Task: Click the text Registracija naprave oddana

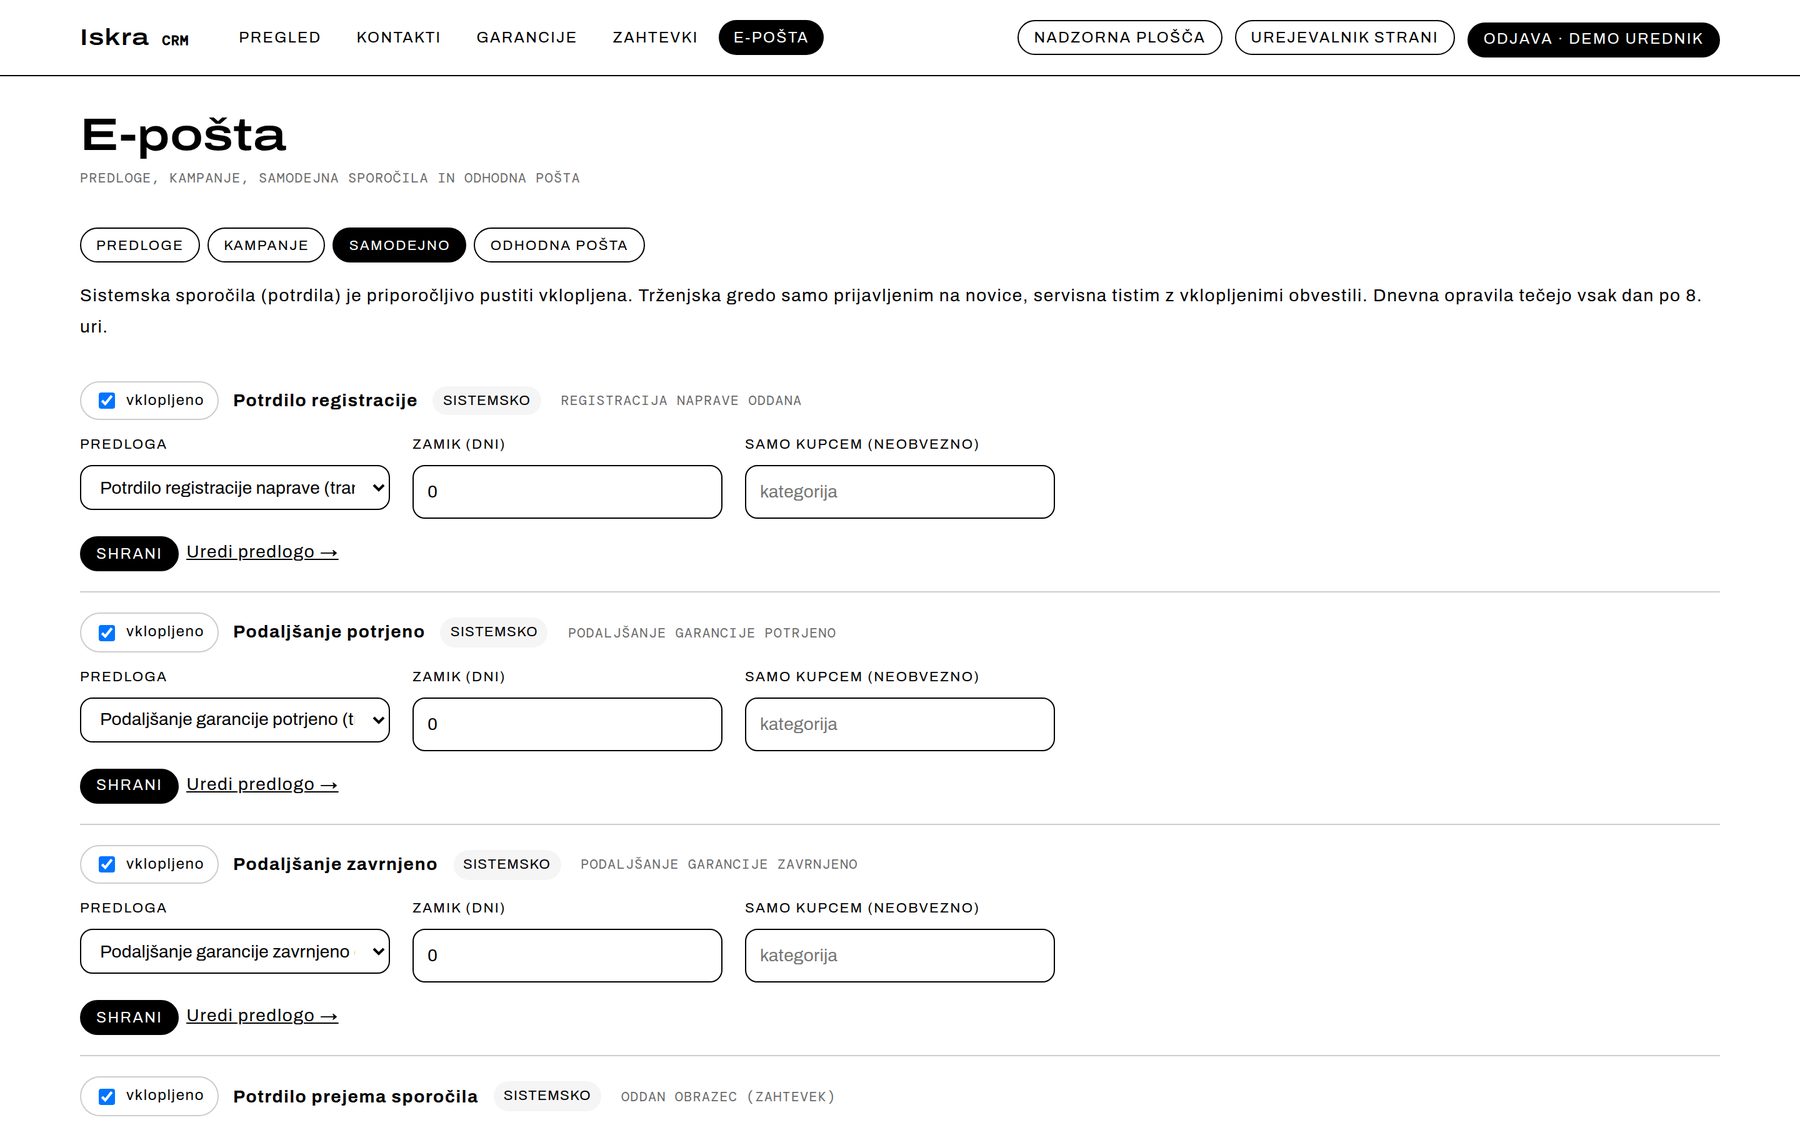Action: click(x=681, y=401)
